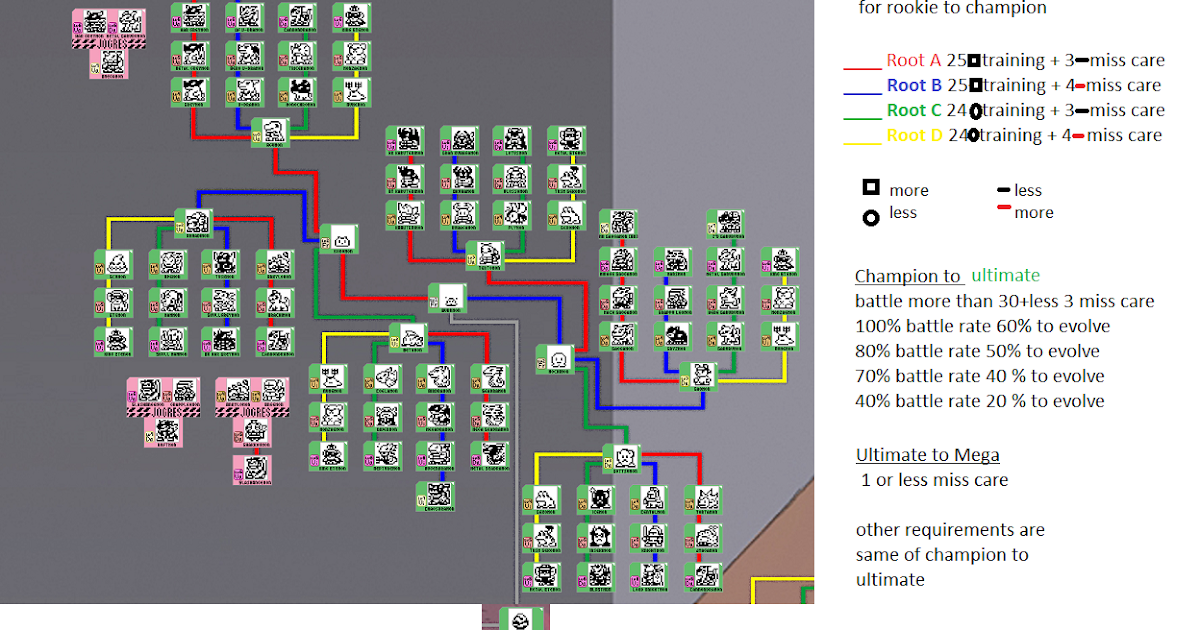The width and height of the screenshot is (1200, 630).
Task: Click the rookie card heading the left-side group
Action: (194, 222)
